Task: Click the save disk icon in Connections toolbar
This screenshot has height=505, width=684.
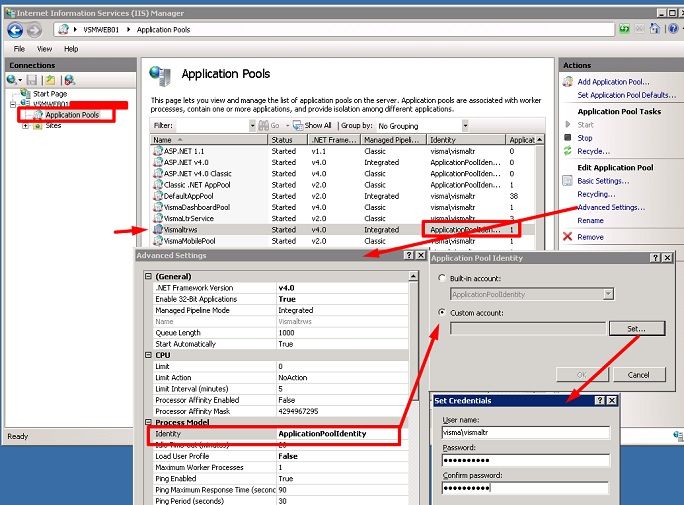Action: click(31, 80)
